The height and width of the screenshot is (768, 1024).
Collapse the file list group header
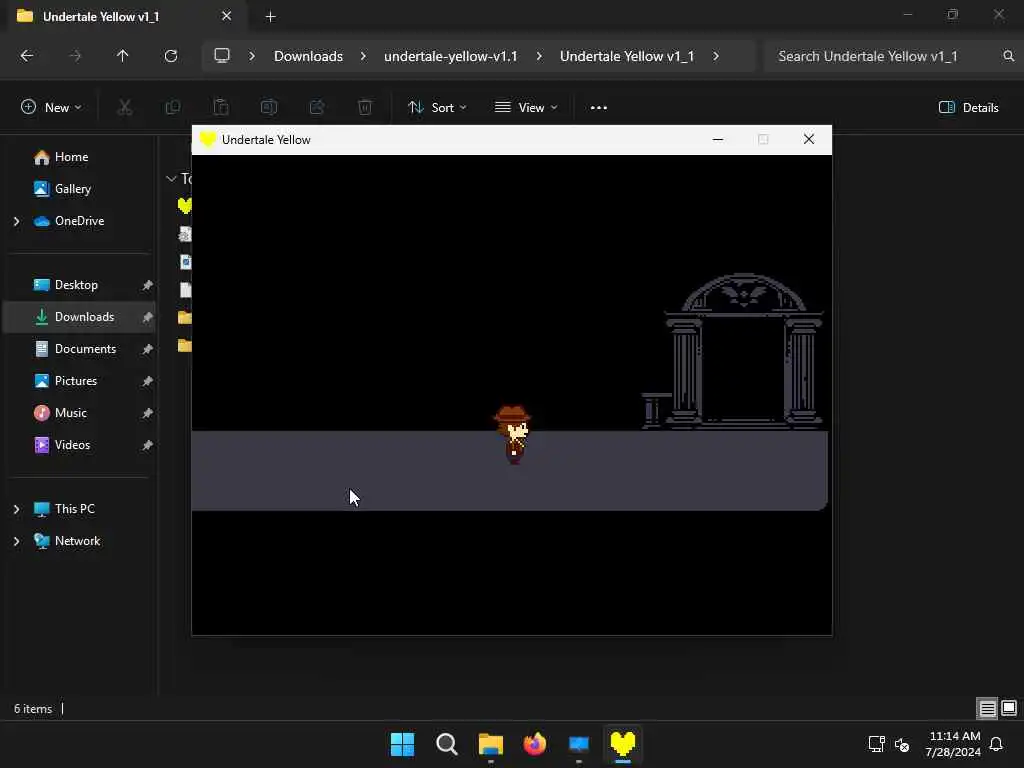(x=171, y=178)
